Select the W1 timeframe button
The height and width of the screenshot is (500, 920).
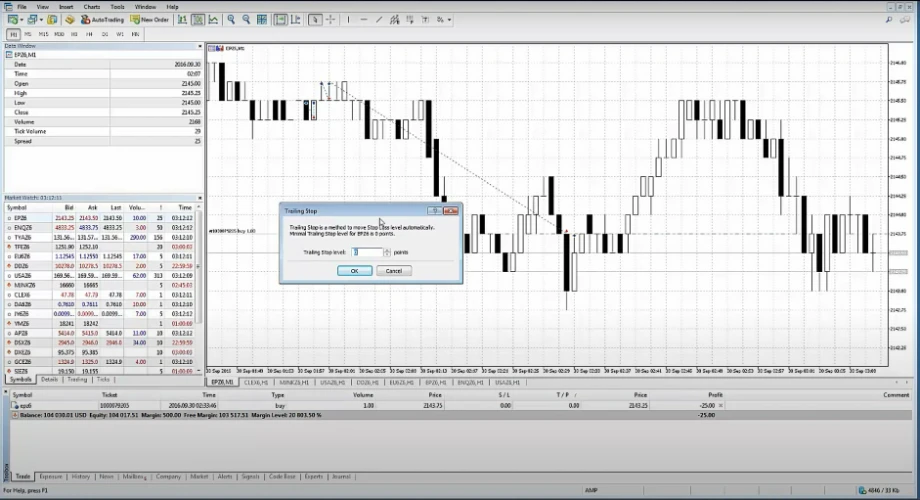point(120,34)
